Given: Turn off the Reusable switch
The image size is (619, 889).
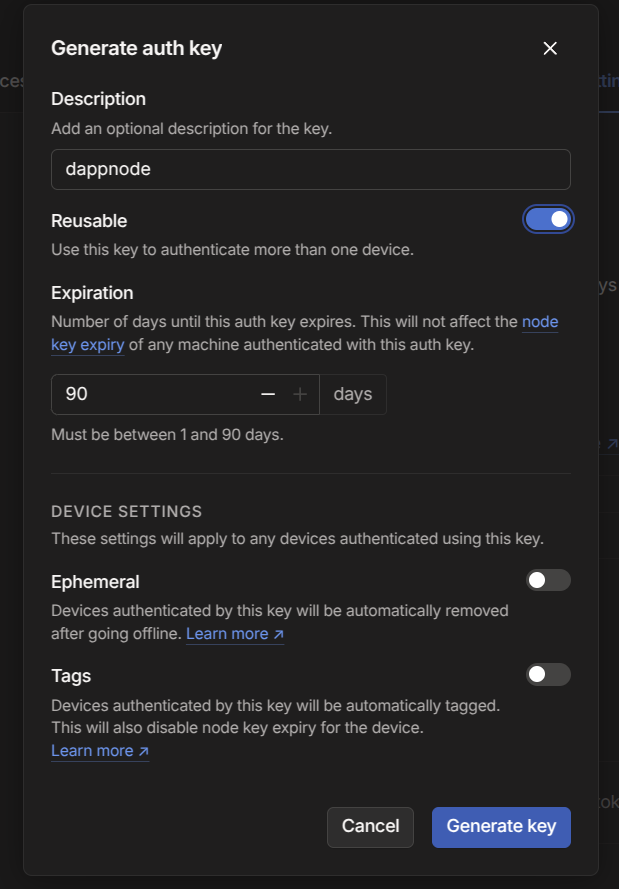Looking at the screenshot, I should pyautogui.click(x=548, y=219).
